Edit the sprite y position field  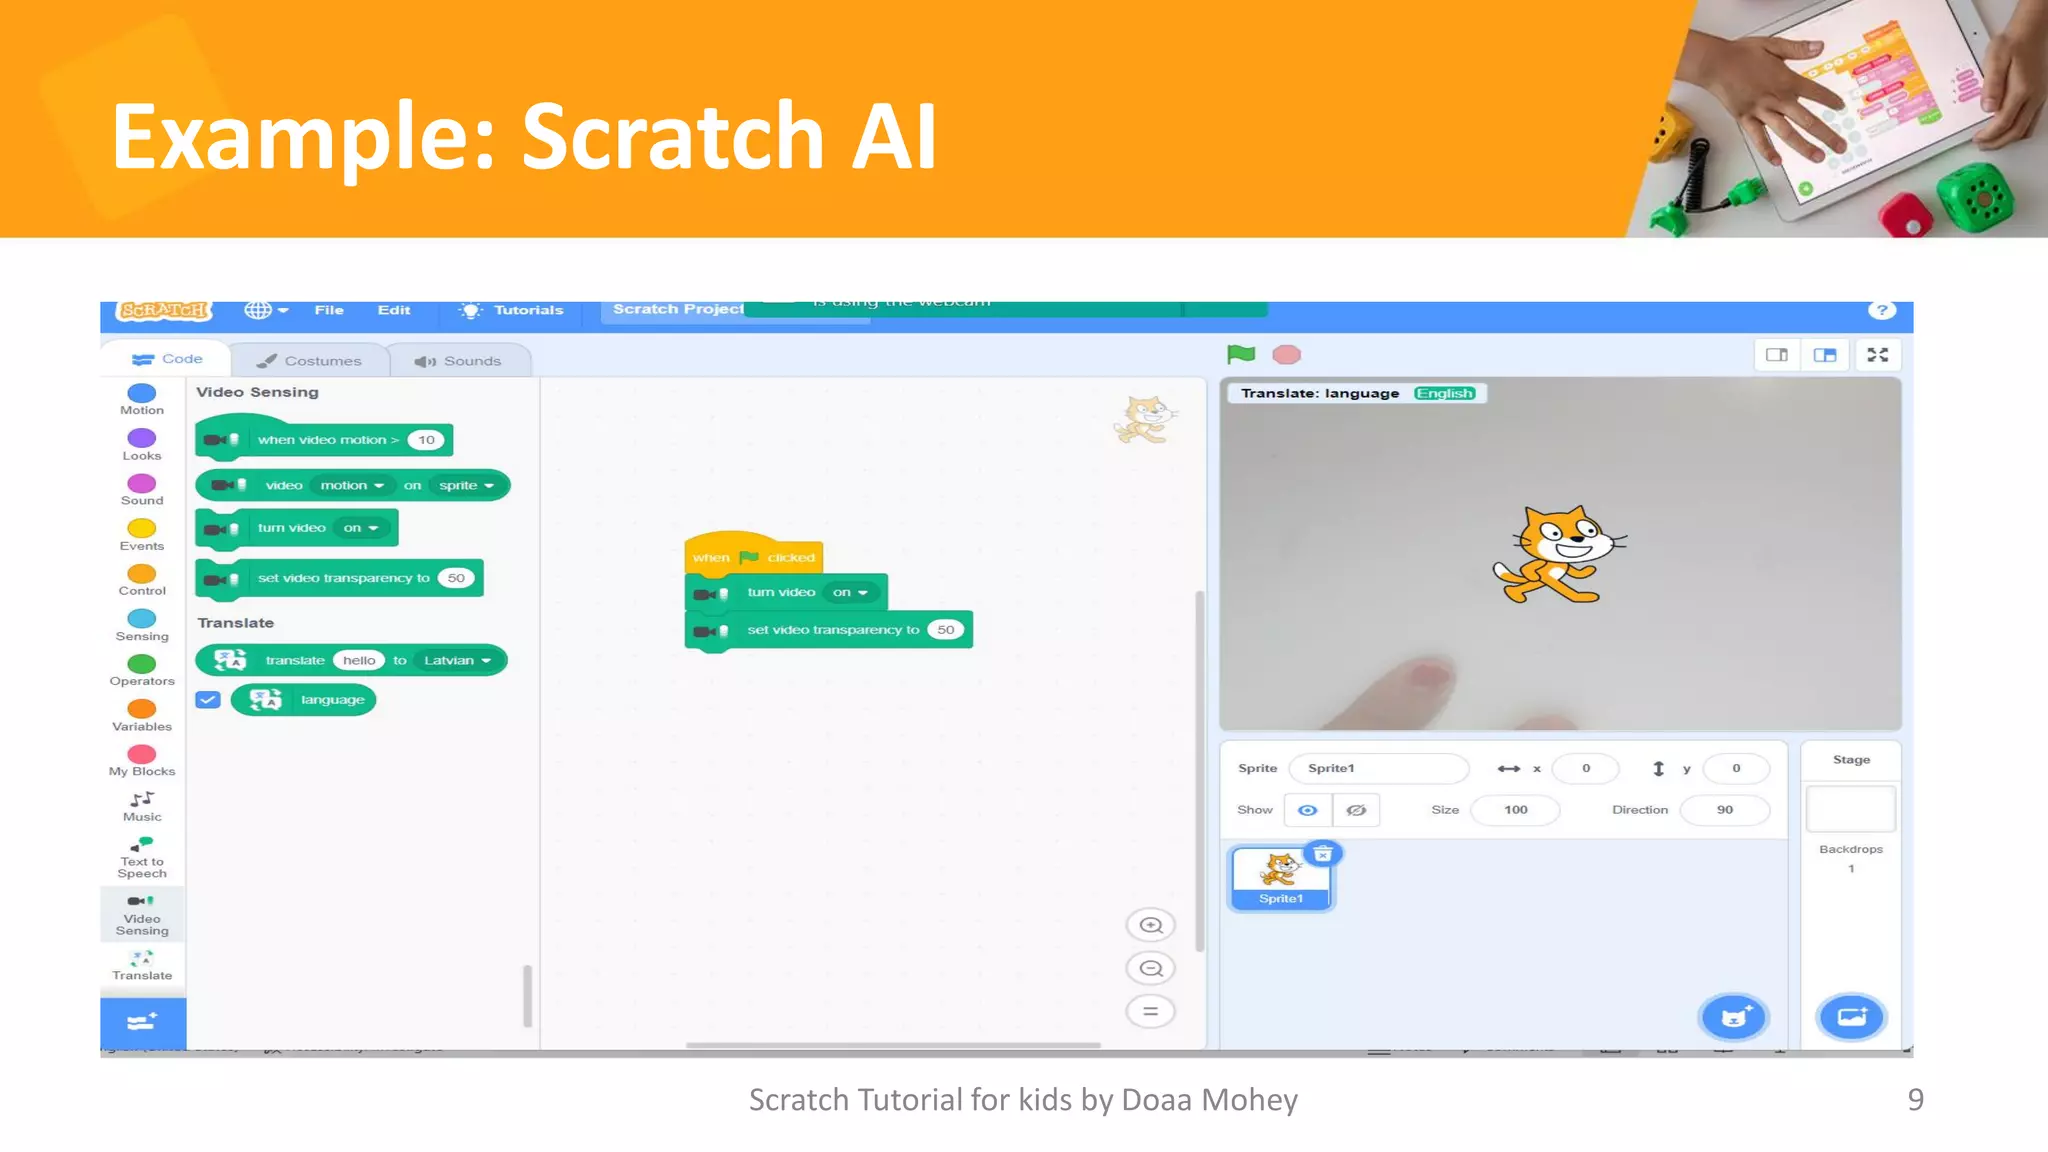pyautogui.click(x=1736, y=768)
